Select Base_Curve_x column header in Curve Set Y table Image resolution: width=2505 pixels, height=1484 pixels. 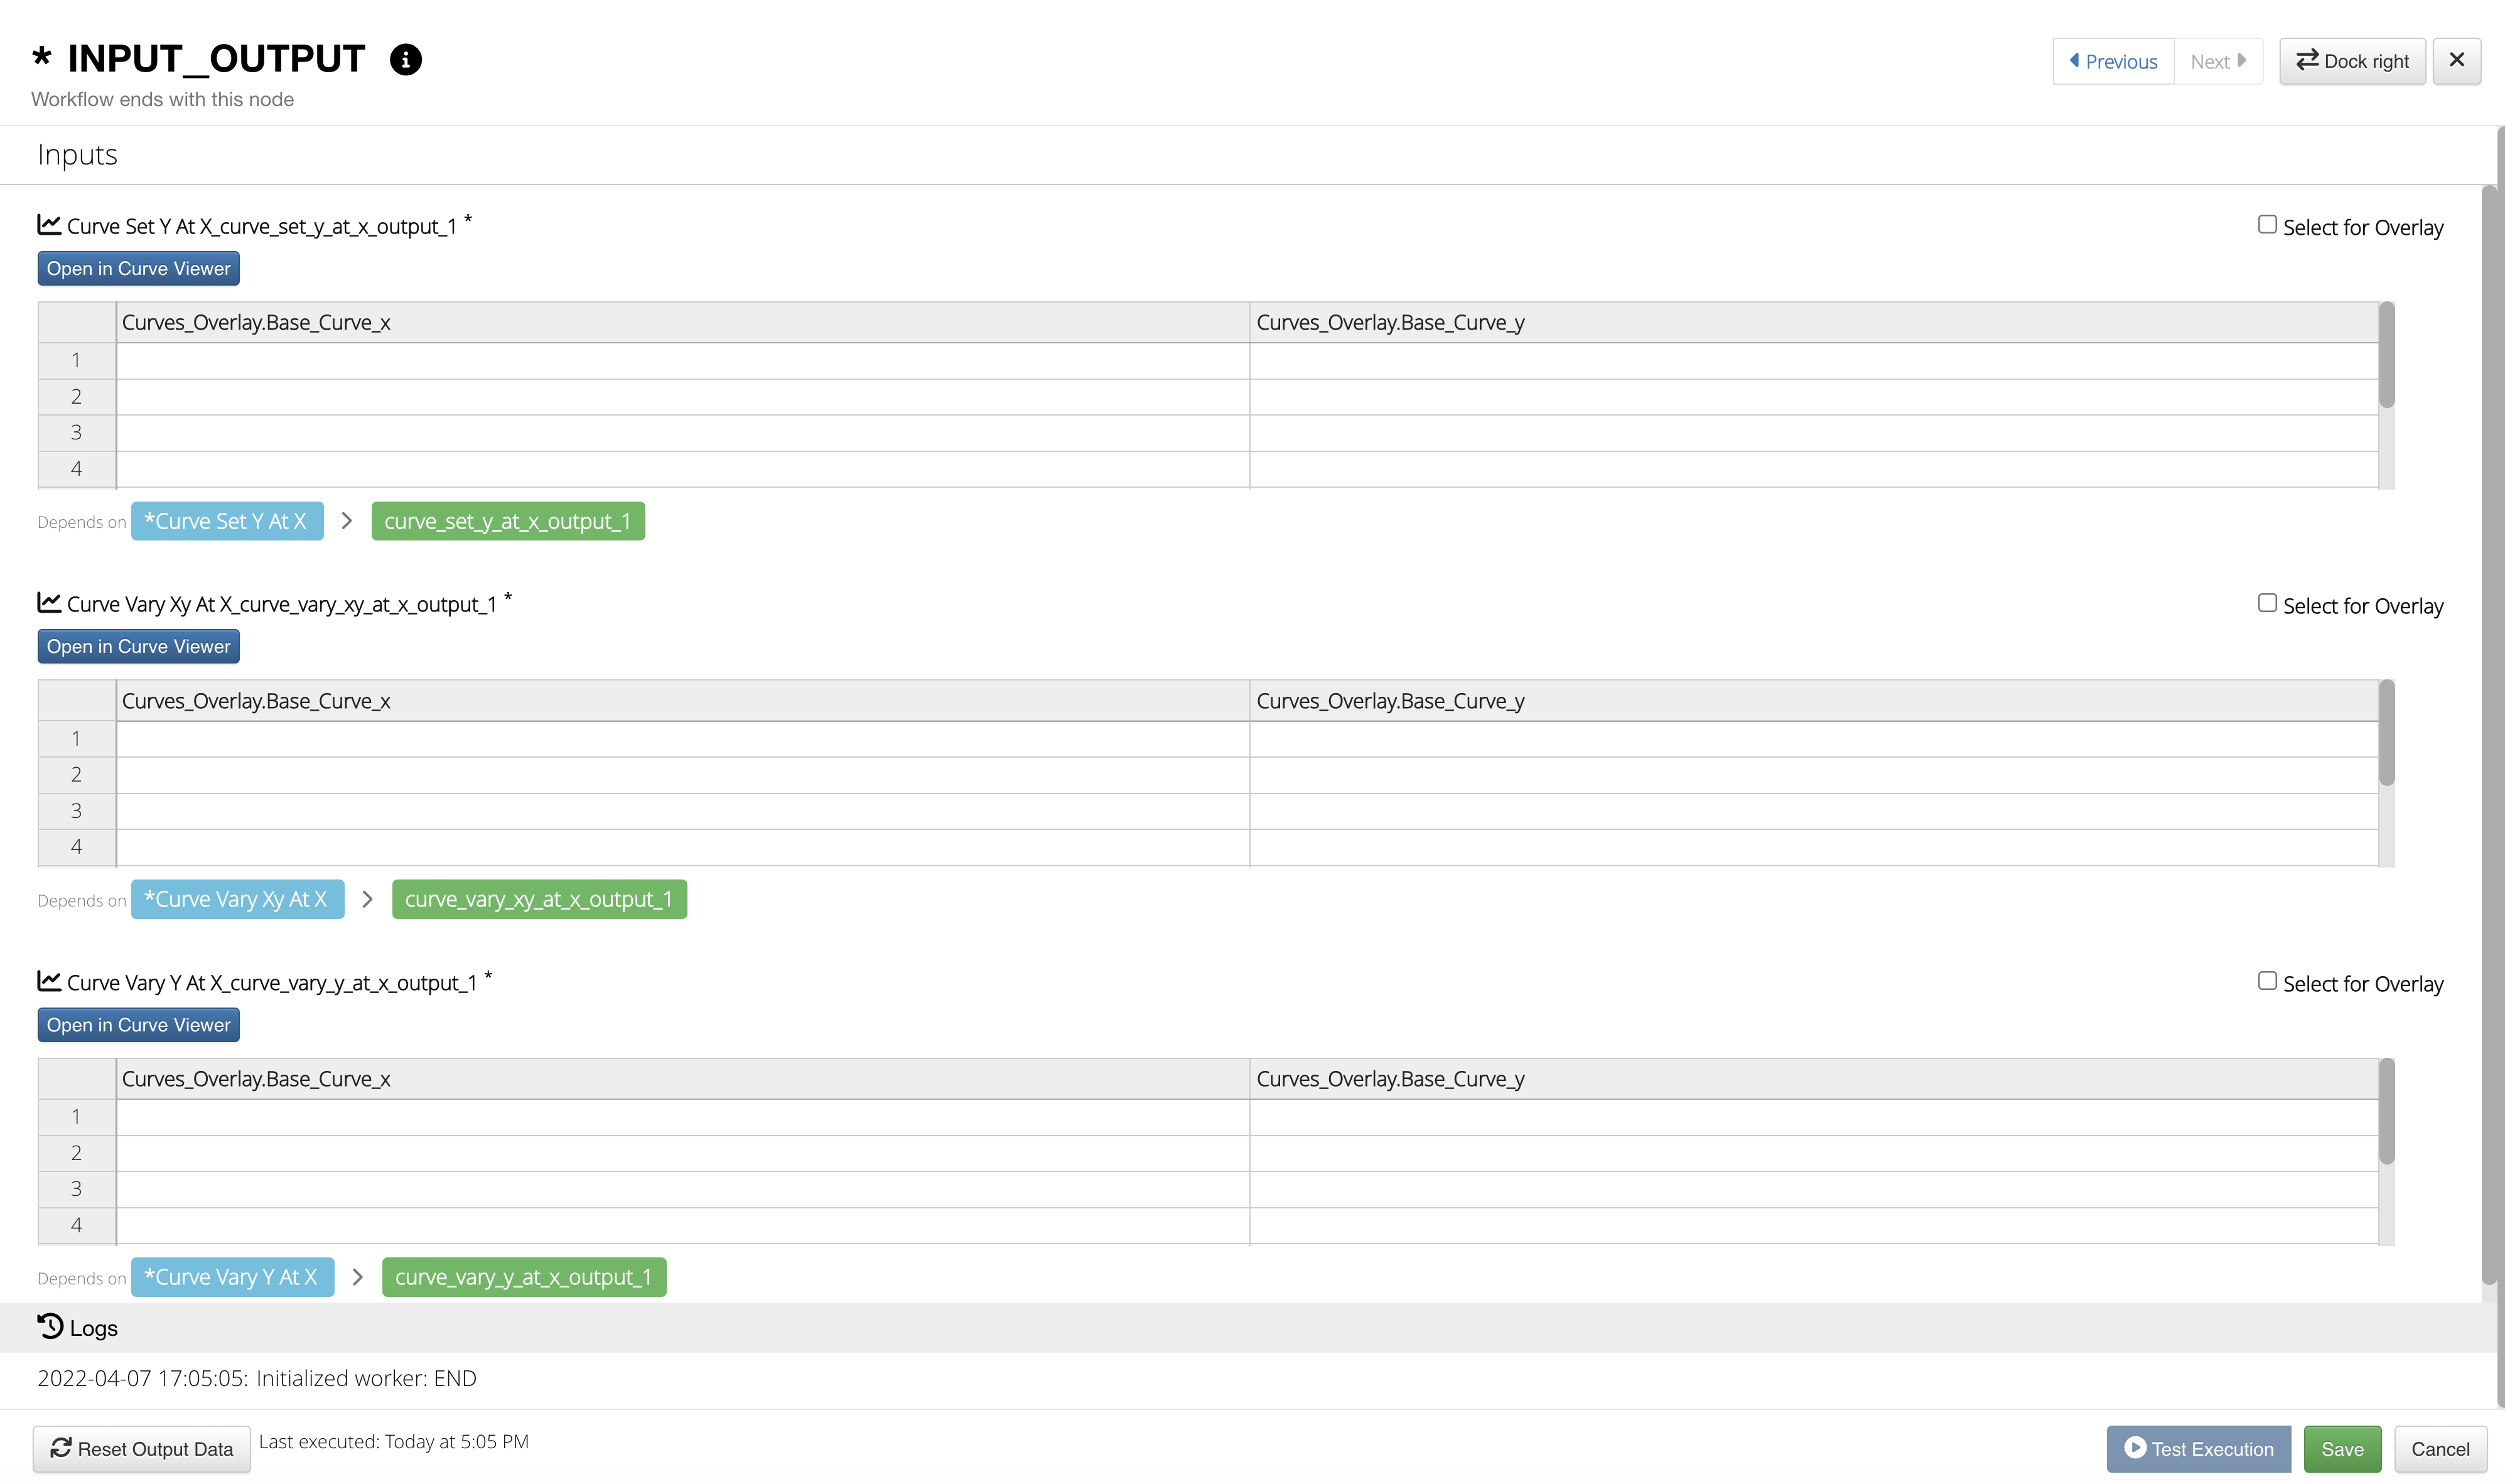[683, 322]
